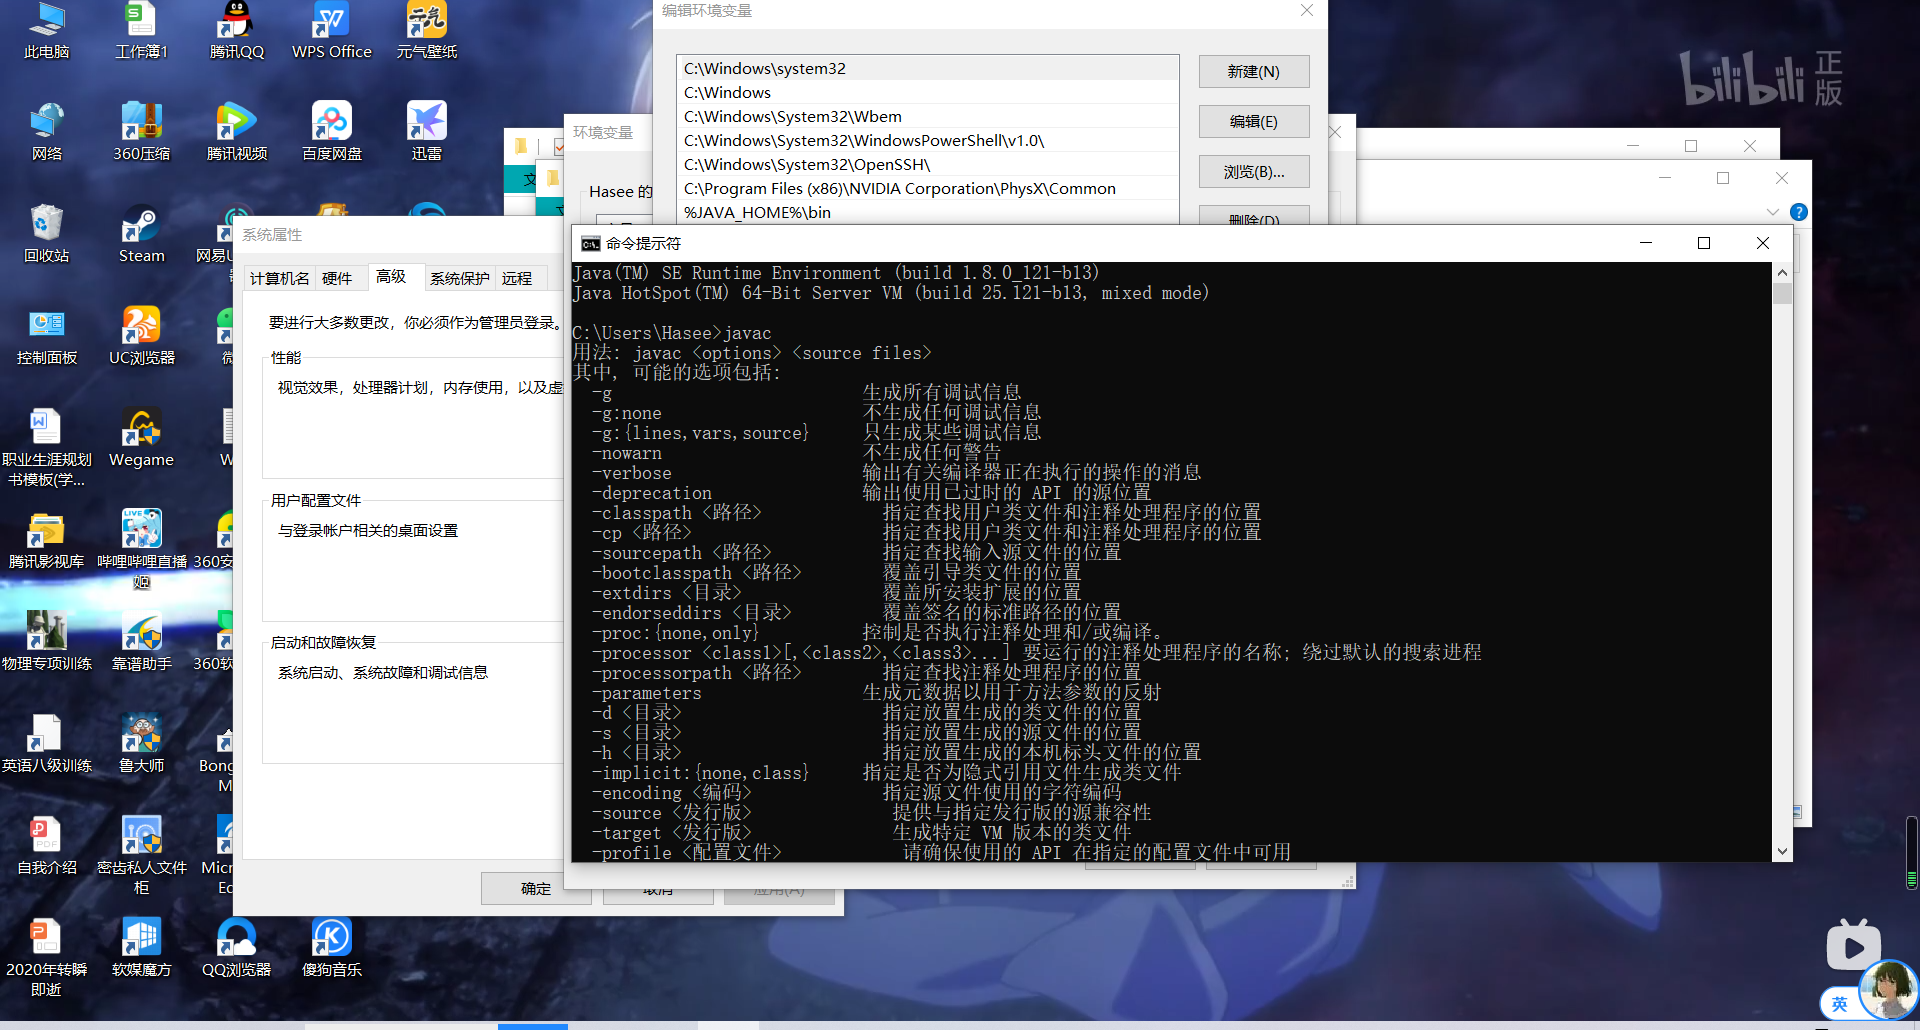The image size is (1920, 1030).
Task: Open the 元气壁纸 wallpaper app icon
Action: point(427,30)
